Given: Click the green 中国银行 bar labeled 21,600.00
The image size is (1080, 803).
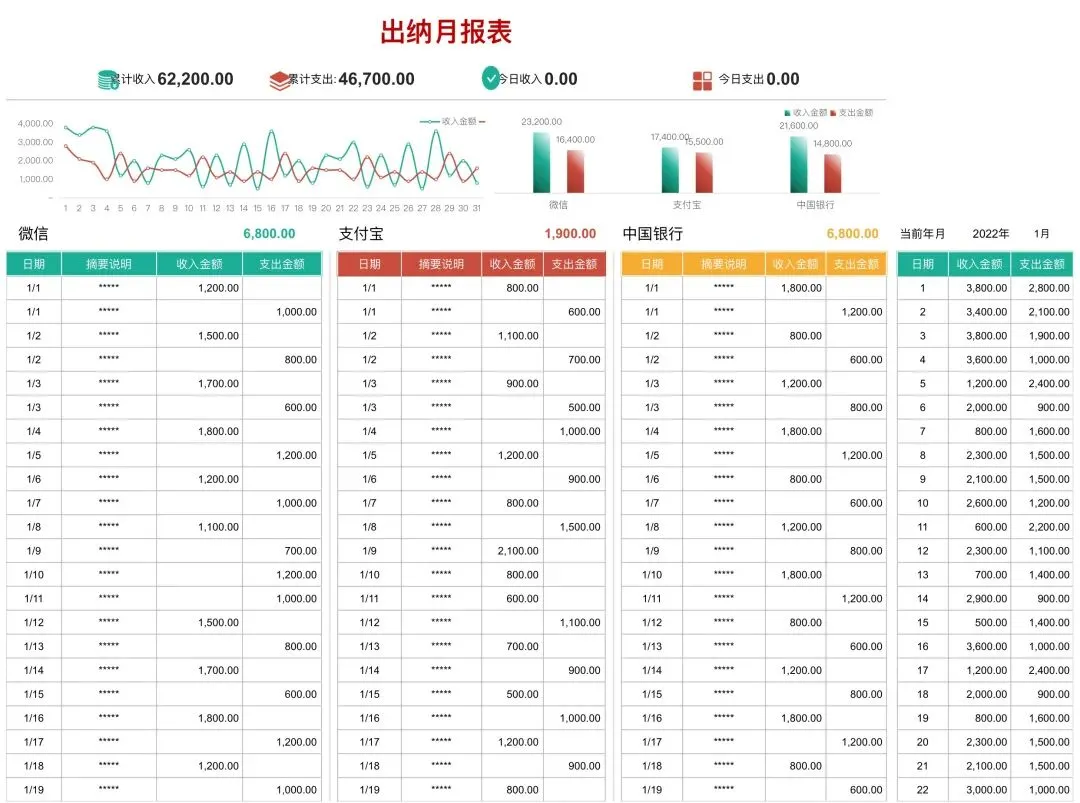Looking at the screenshot, I should pyautogui.click(x=798, y=165).
